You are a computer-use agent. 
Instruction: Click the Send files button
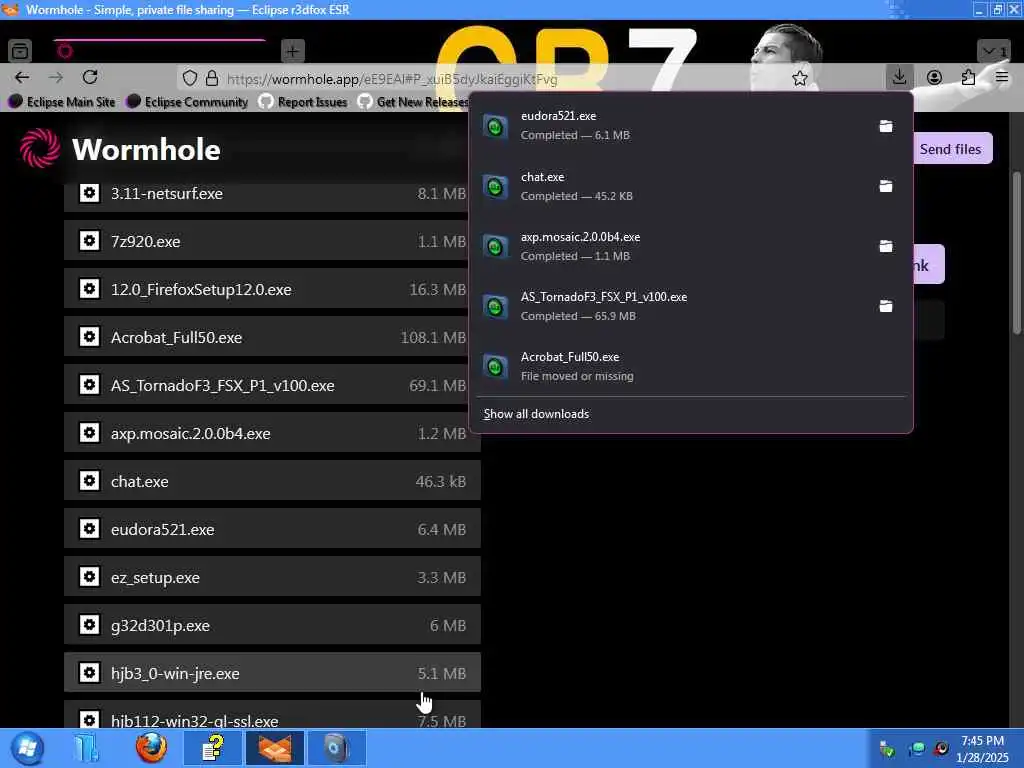point(952,149)
